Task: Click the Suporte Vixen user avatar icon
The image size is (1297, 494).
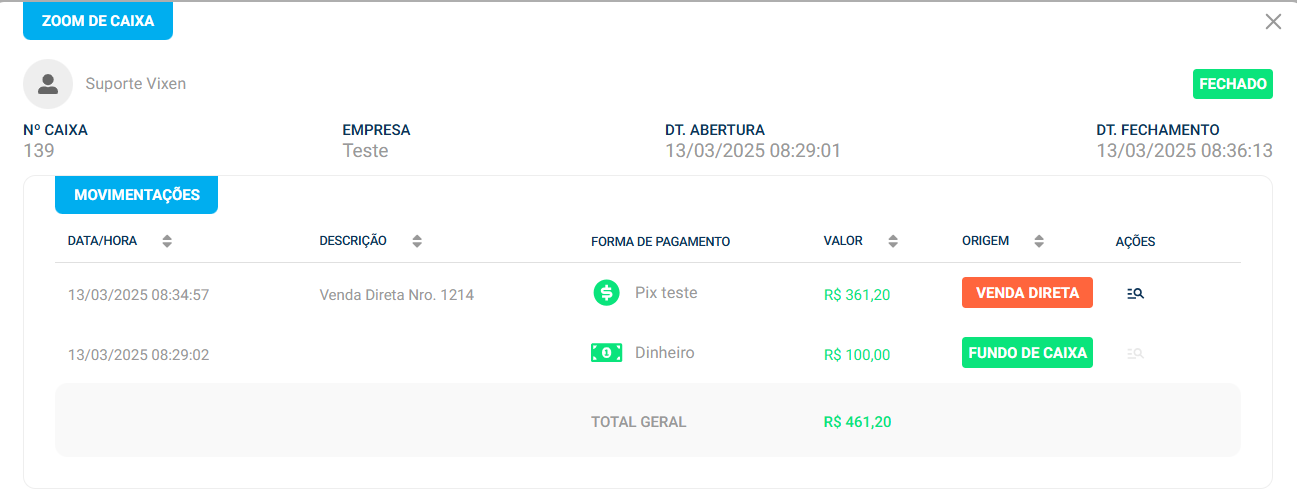Action: (48, 84)
